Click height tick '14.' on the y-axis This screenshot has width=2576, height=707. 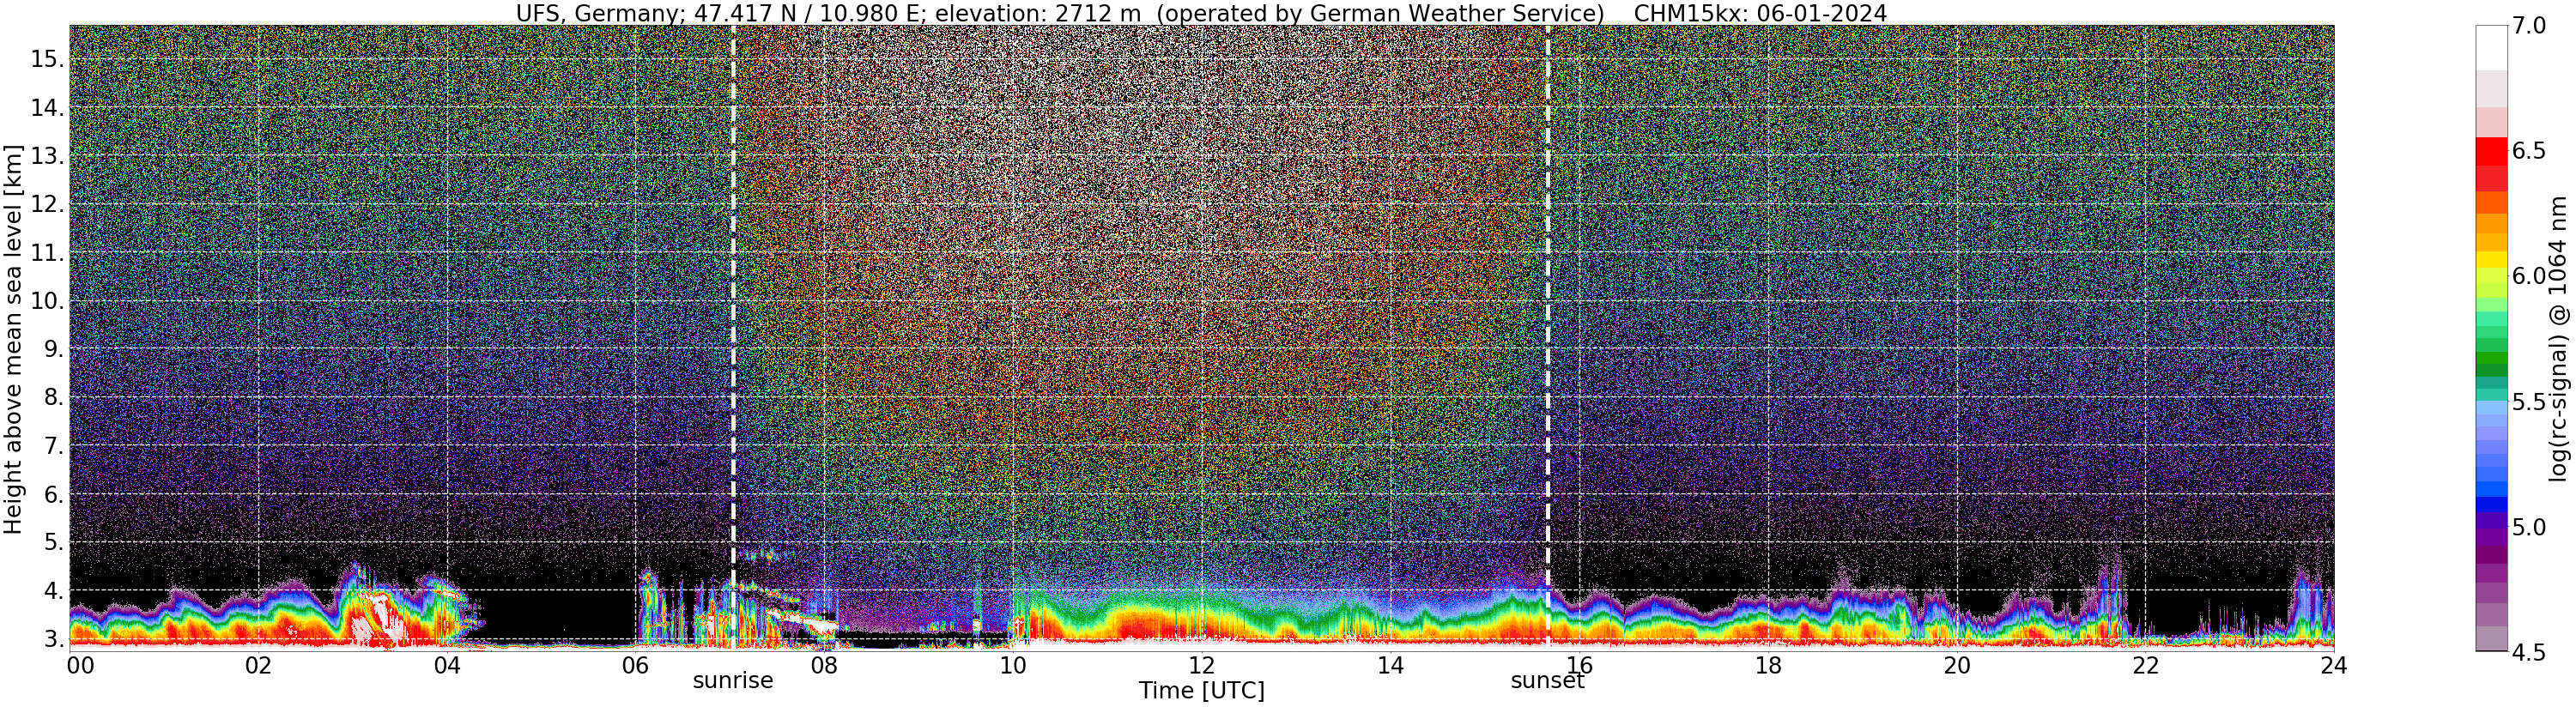[x=46, y=107]
